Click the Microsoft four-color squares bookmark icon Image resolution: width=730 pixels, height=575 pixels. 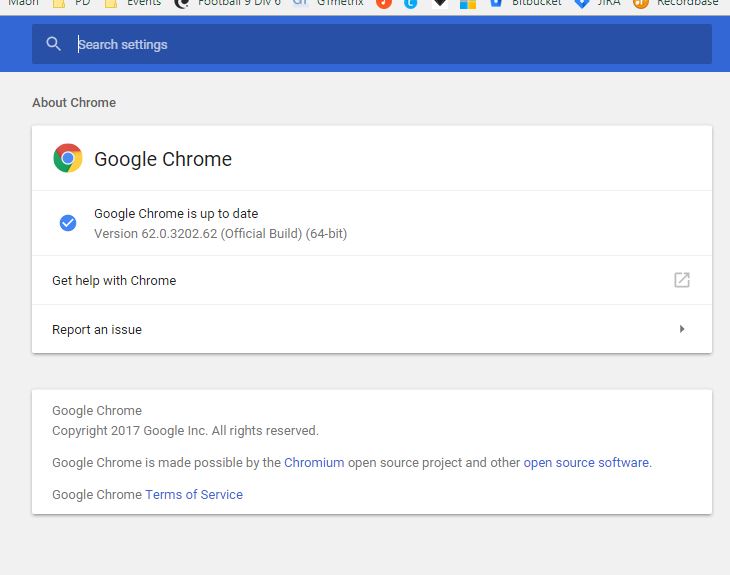(467, 4)
